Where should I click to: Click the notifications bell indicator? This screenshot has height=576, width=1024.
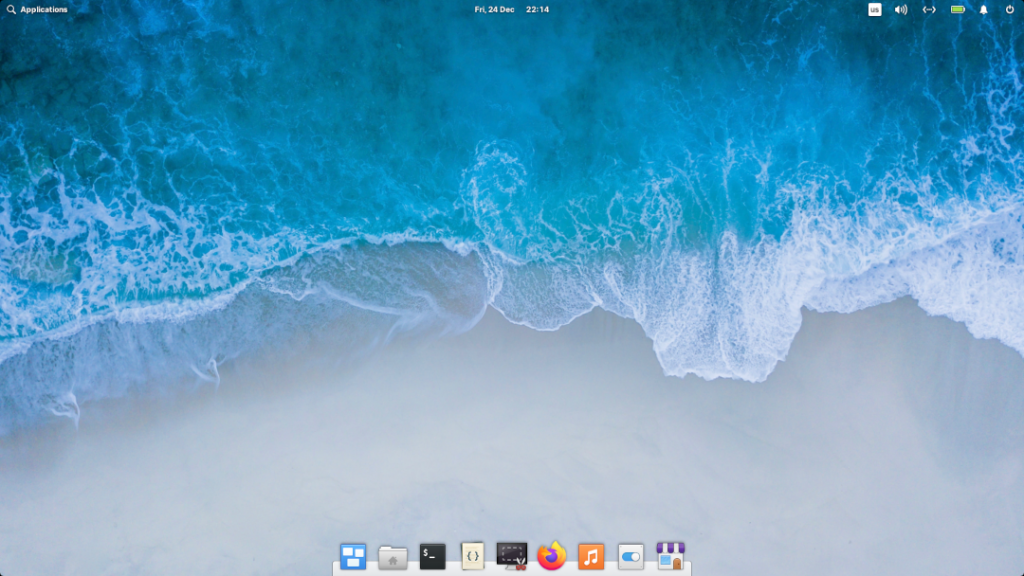[x=982, y=11]
